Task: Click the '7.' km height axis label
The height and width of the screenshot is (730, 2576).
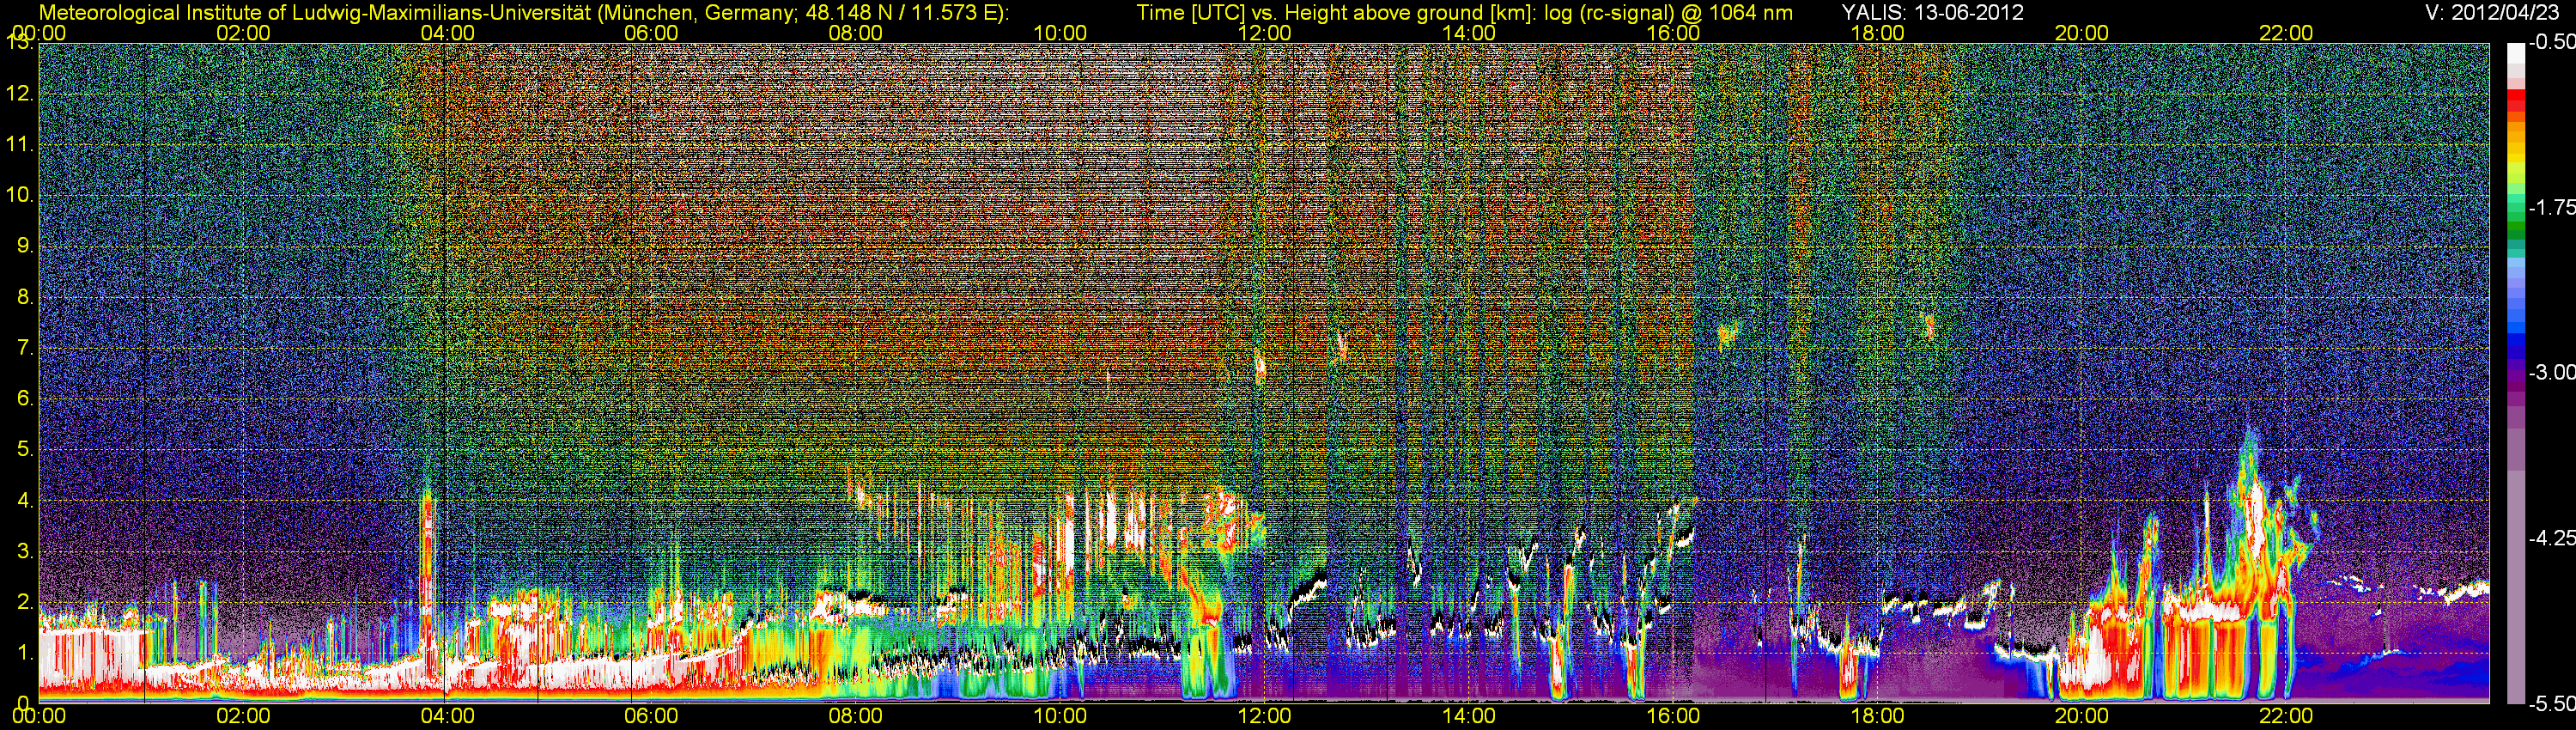Action: pyautogui.click(x=25, y=348)
